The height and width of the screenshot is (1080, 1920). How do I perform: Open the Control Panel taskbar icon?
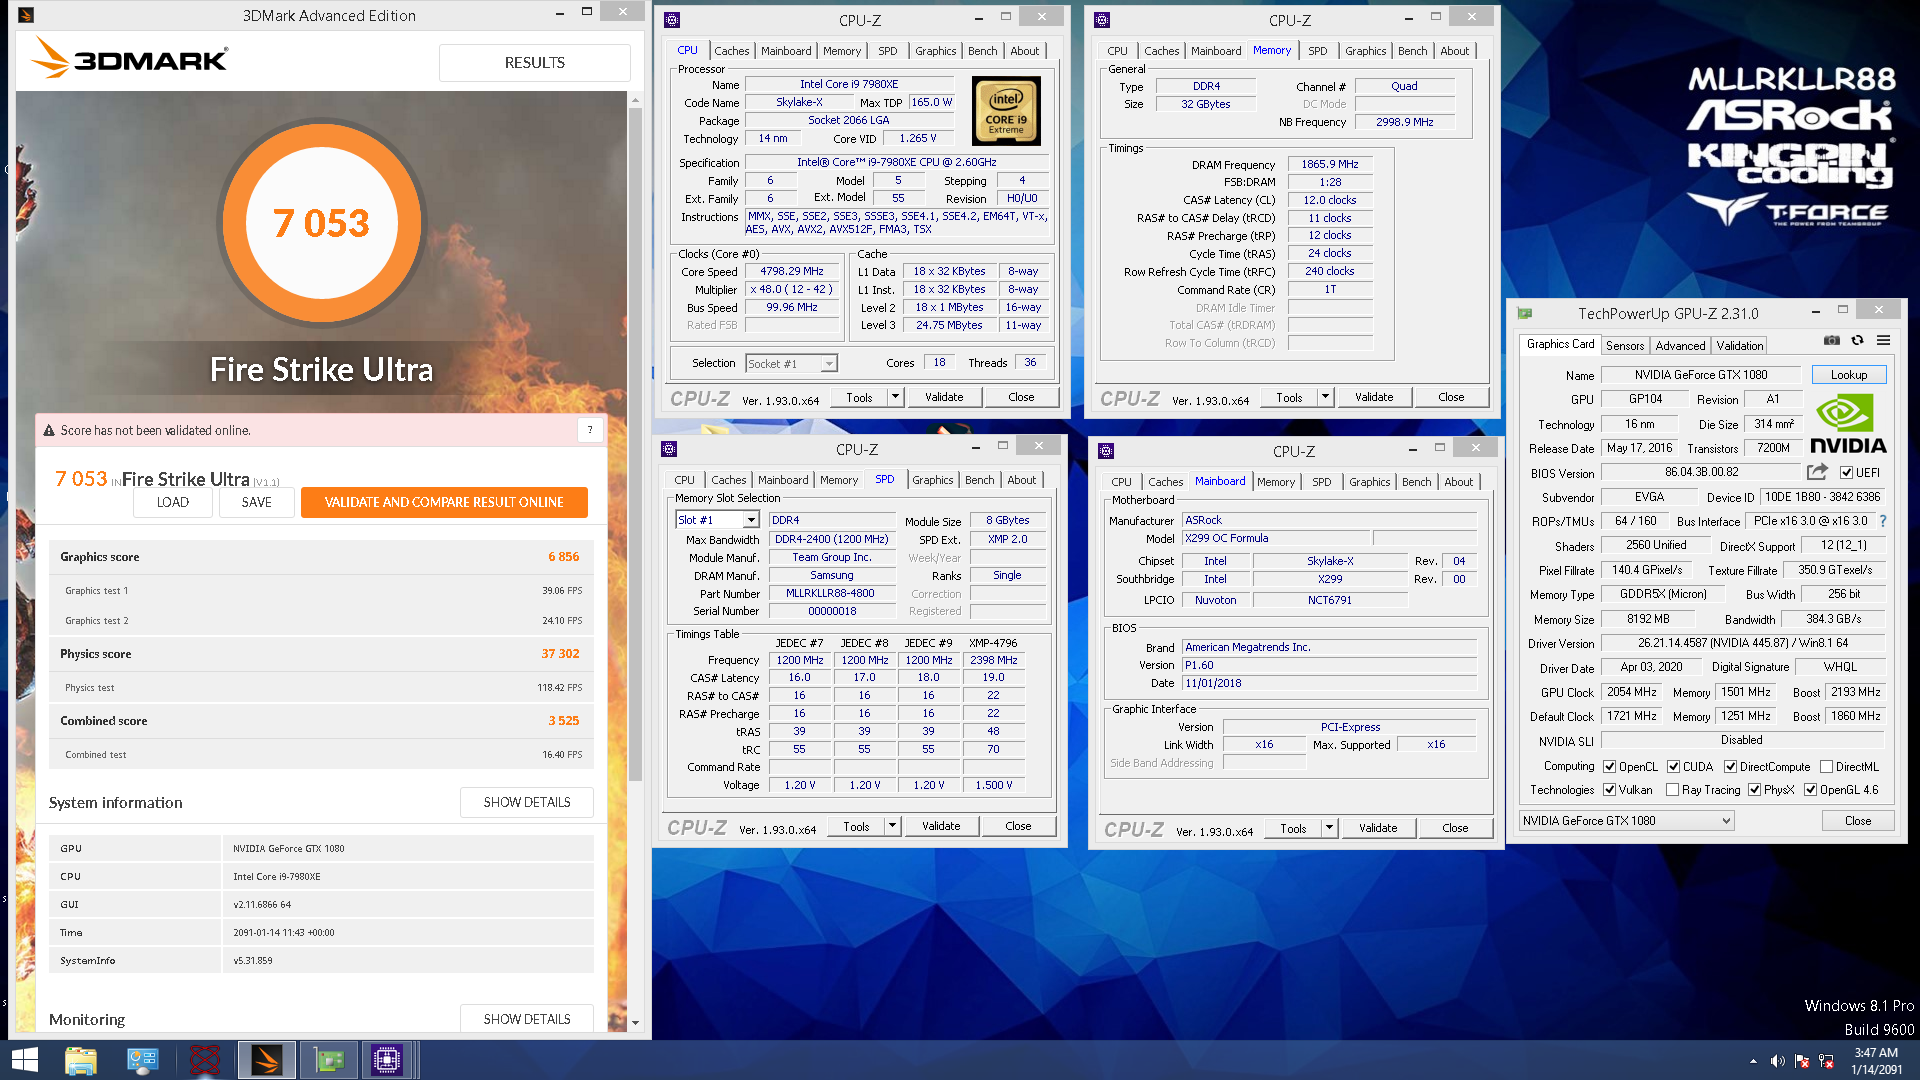coord(142,1060)
